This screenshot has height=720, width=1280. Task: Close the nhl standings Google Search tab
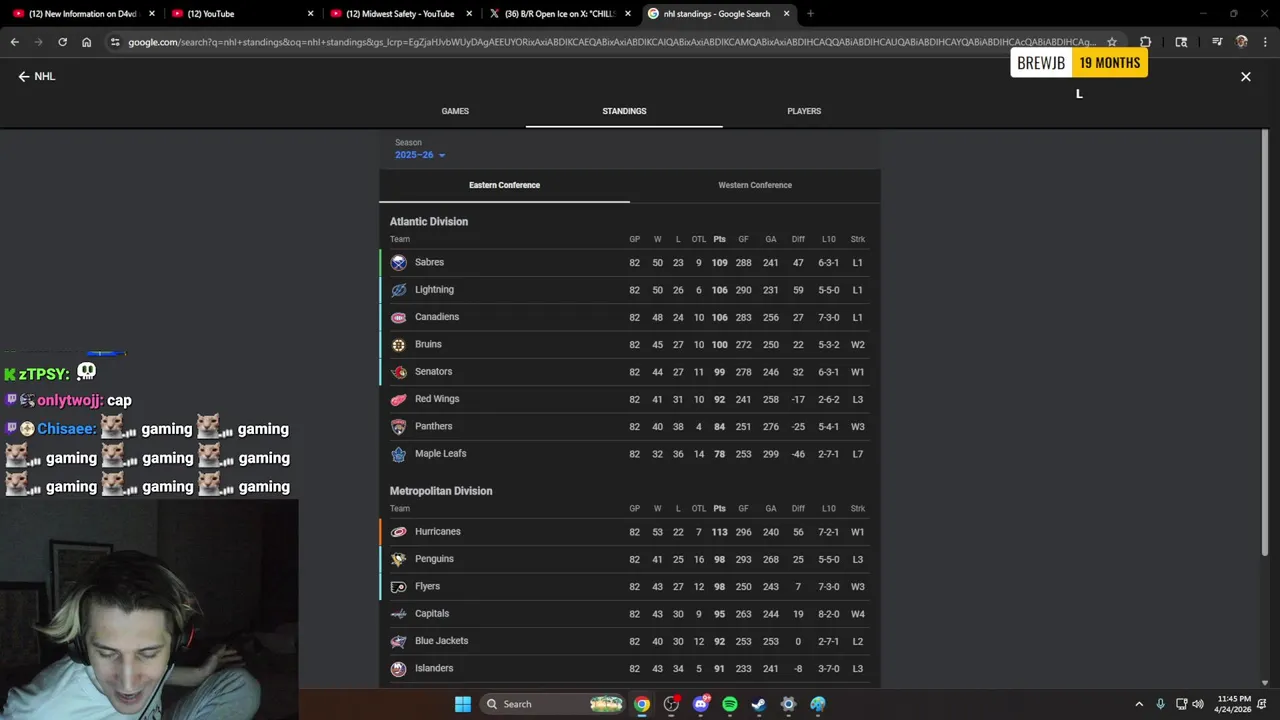pos(787,14)
